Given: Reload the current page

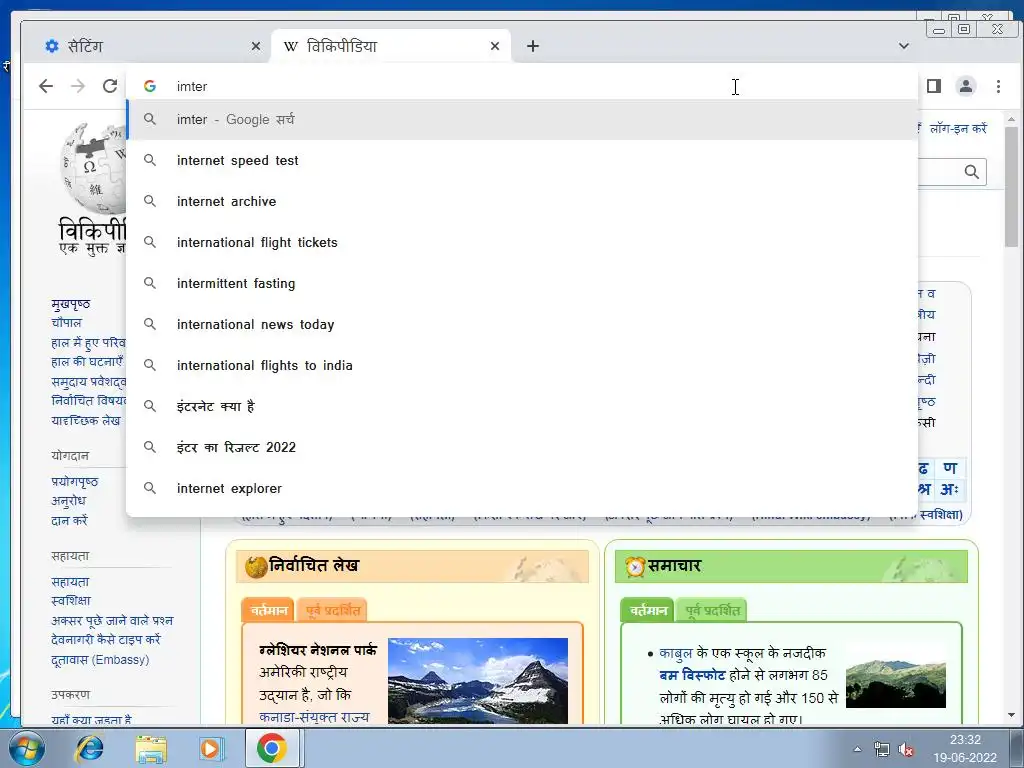Looking at the screenshot, I should point(110,86).
